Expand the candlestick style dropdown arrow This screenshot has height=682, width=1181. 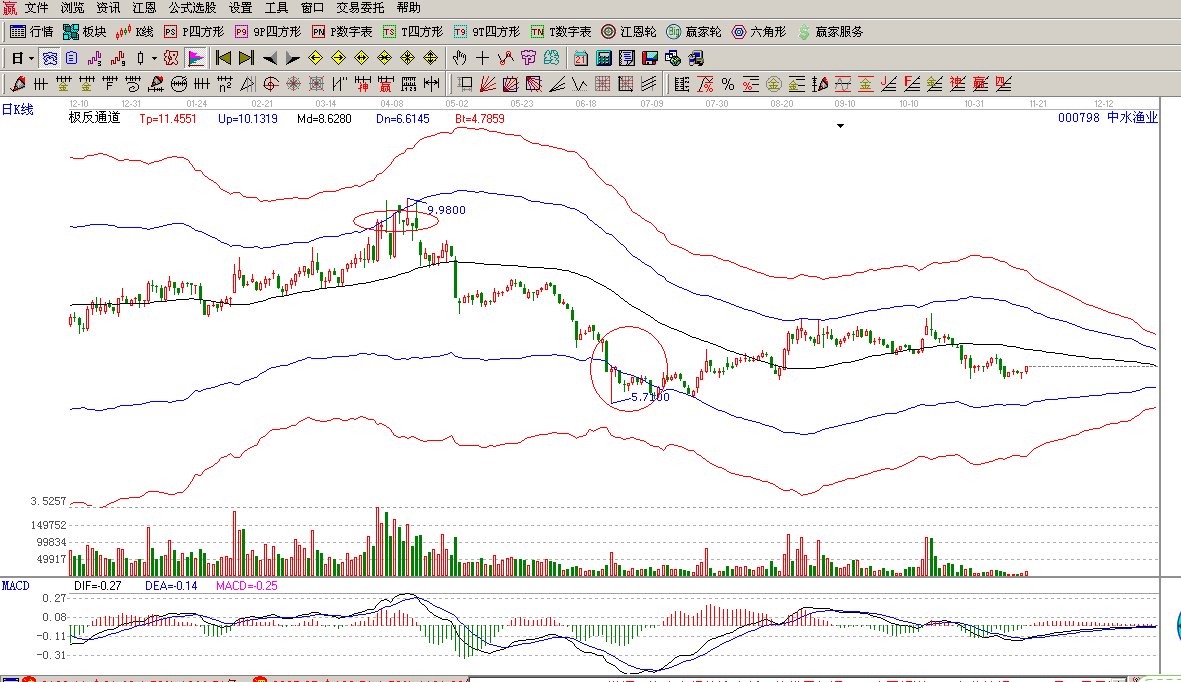(154, 58)
